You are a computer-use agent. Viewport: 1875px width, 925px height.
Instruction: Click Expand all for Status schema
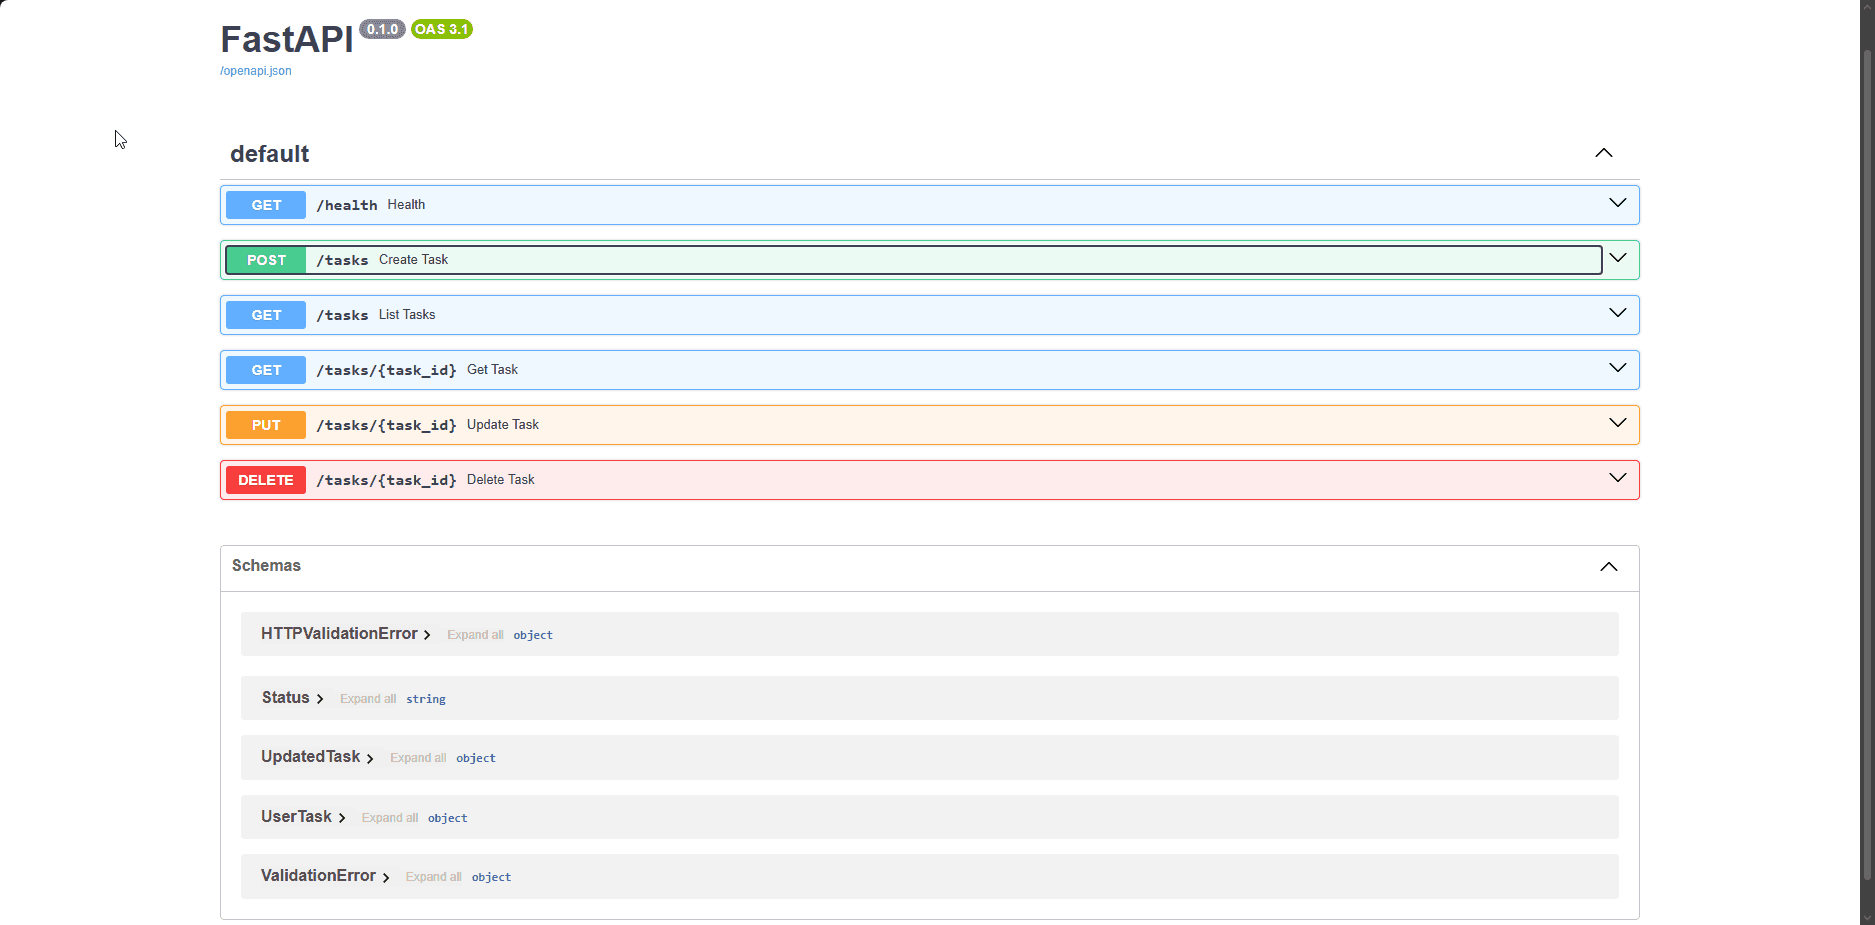point(368,699)
